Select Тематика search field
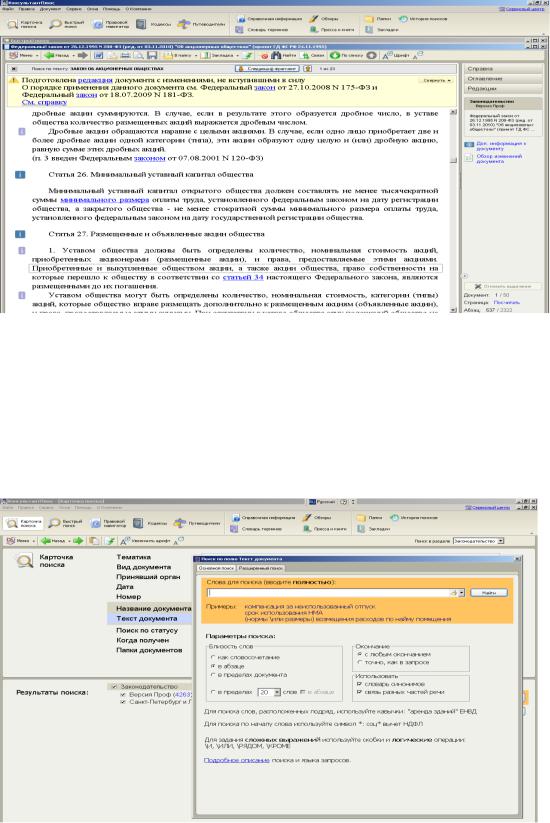 coord(133,557)
